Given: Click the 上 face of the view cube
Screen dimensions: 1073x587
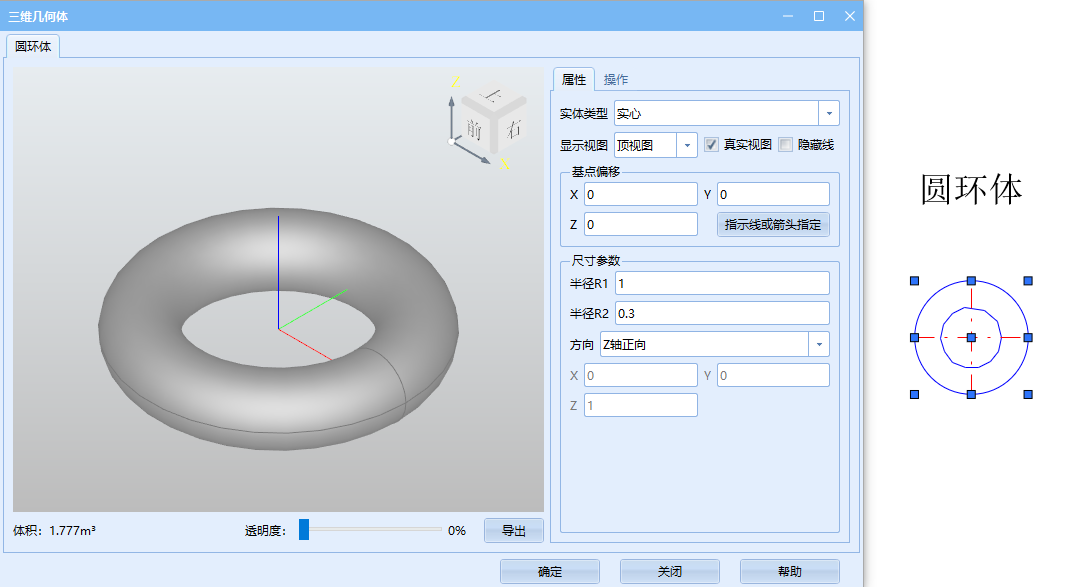Looking at the screenshot, I should pyautogui.click(x=492, y=96).
